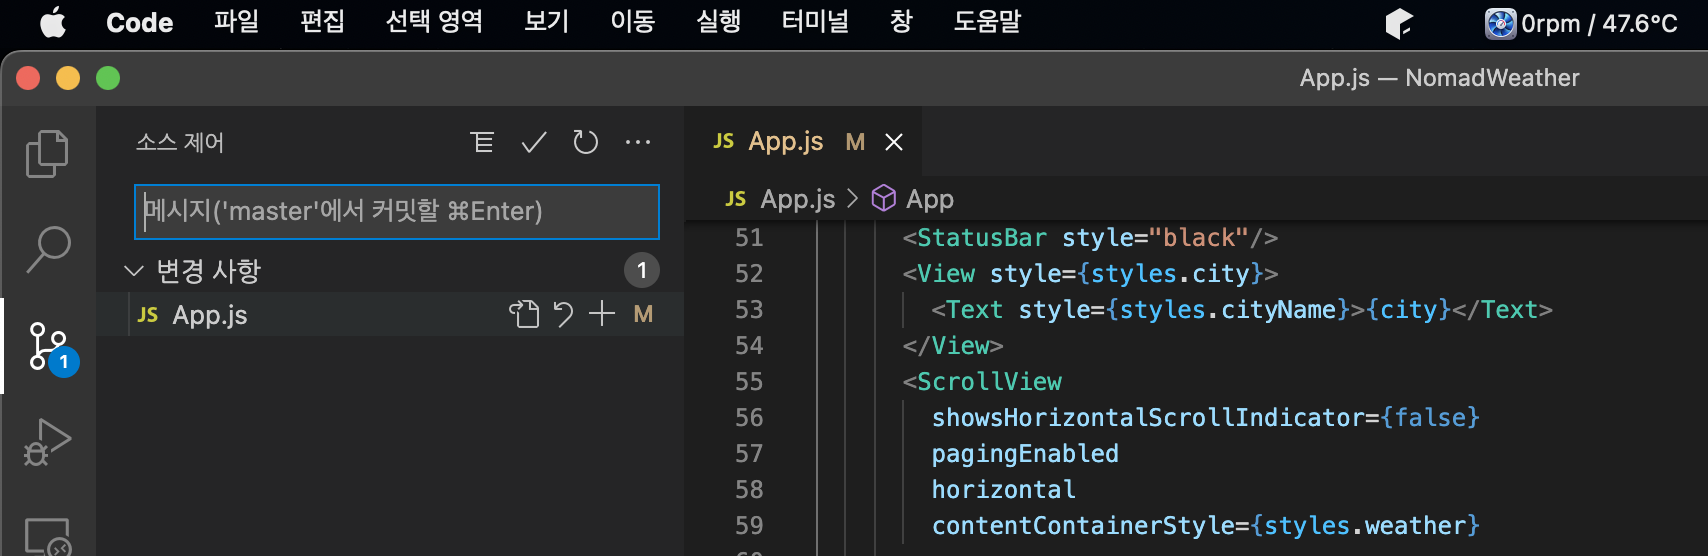
Task: Click the window title App.js — NomadWeather
Action: [1439, 77]
